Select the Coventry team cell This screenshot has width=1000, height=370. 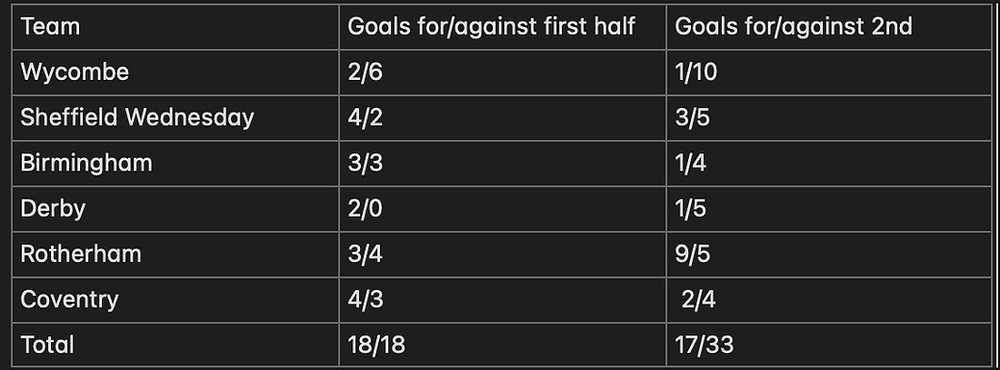pyautogui.click(x=175, y=300)
